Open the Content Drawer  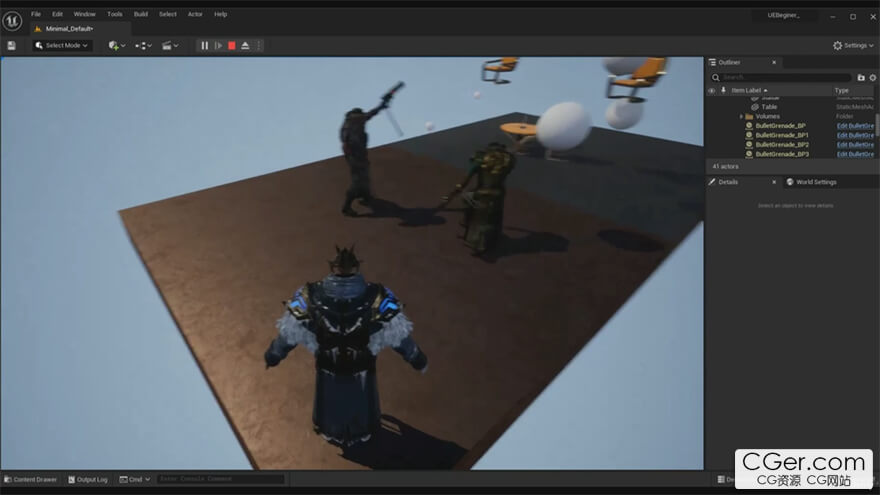point(30,479)
